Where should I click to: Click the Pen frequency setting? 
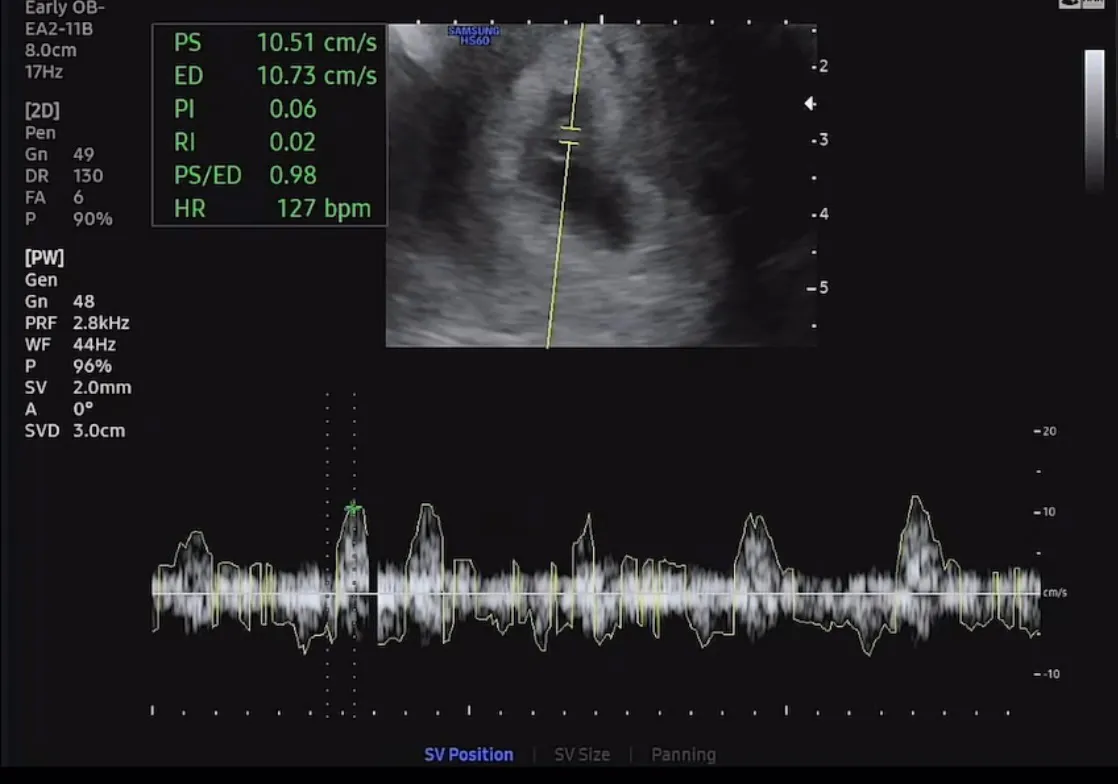pos(40,133)
